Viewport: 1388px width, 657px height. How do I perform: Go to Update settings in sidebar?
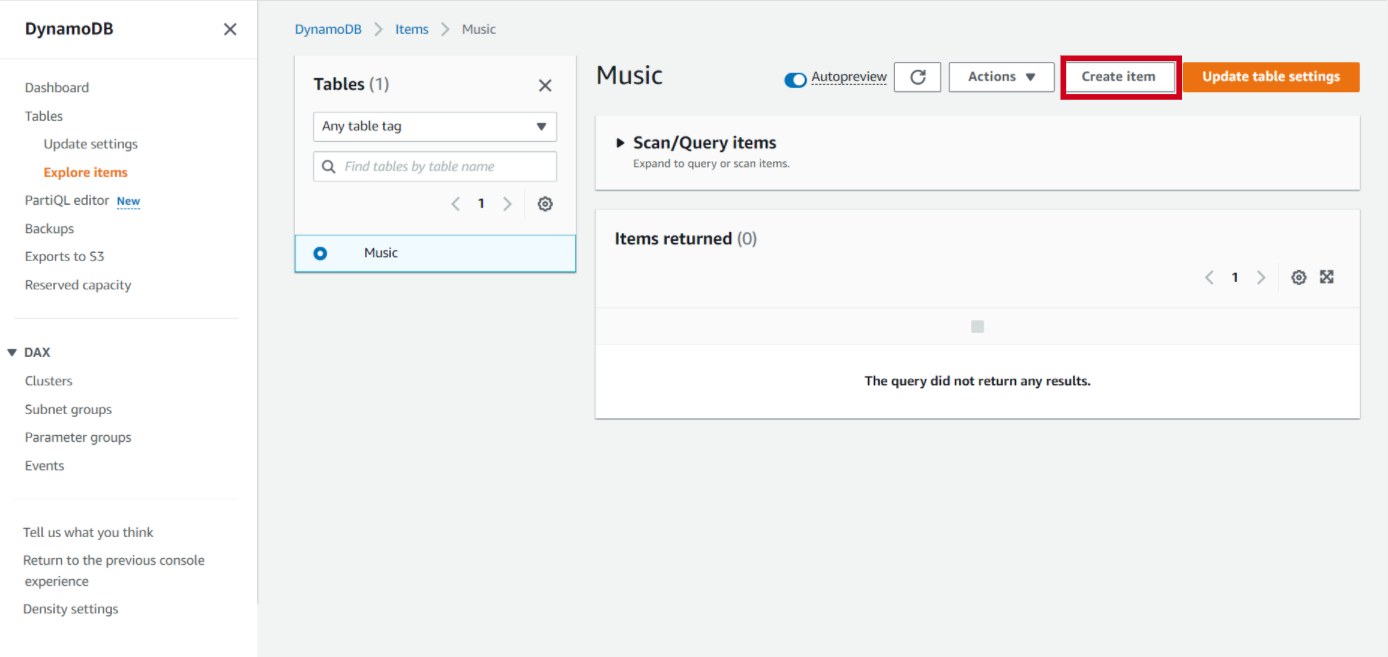click(x=91, y=144)
